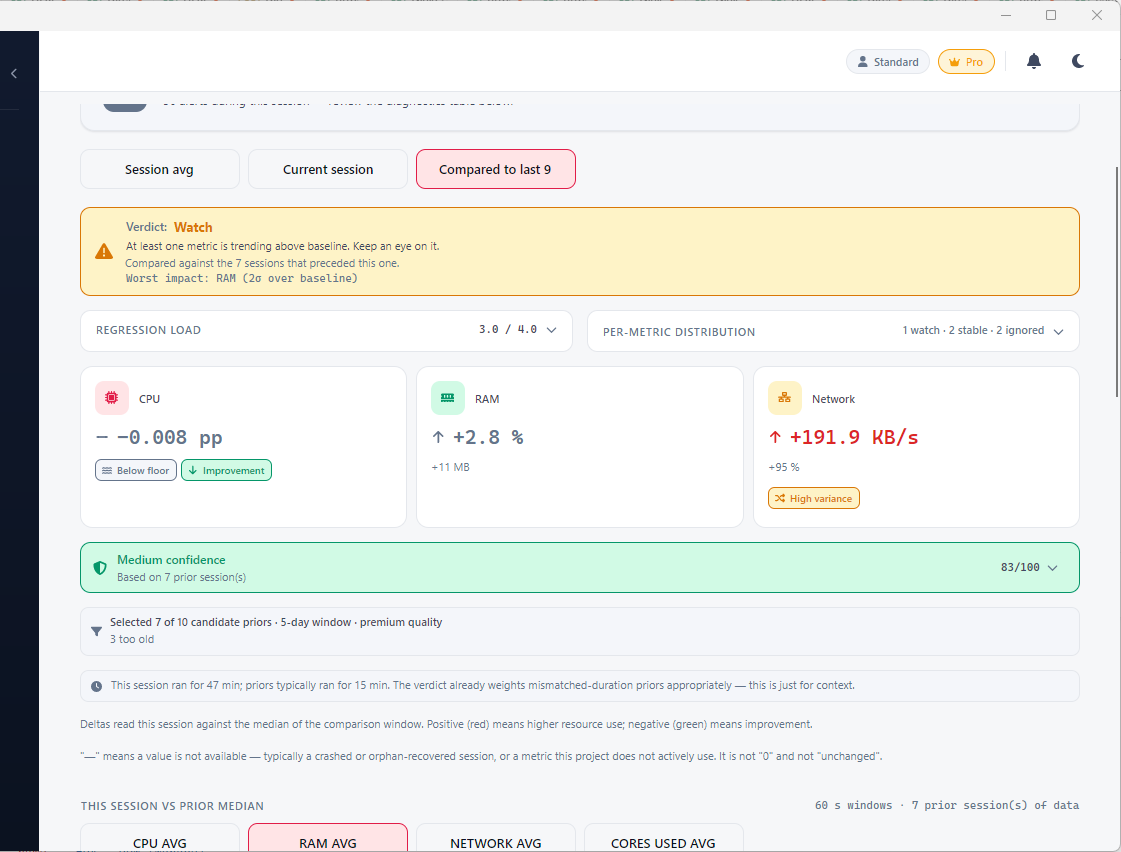Click 'THIS SESSION VS PRIOR MEDIAN' heading
1121x852 pixels.
click(172, 806)
